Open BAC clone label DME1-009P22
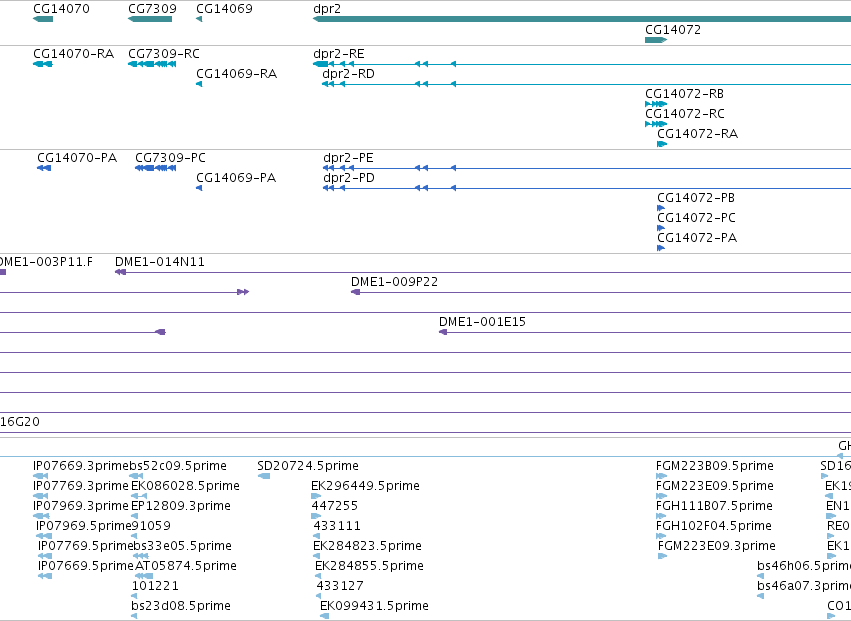Viewport: 851px width, 621px height. click(x=395, y=282)
